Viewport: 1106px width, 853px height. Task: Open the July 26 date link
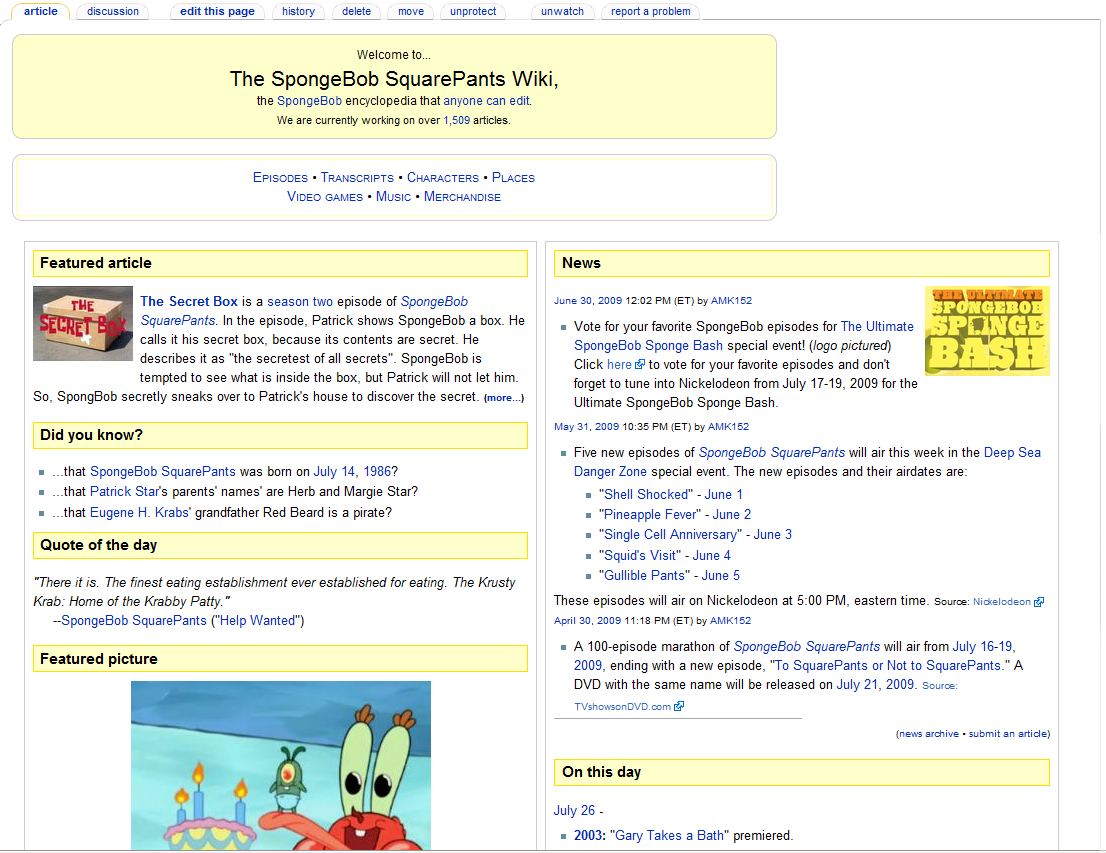(574, 811)
